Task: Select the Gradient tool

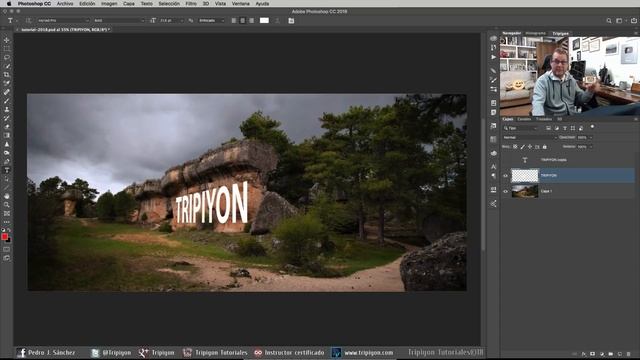Action: point(7,136)
